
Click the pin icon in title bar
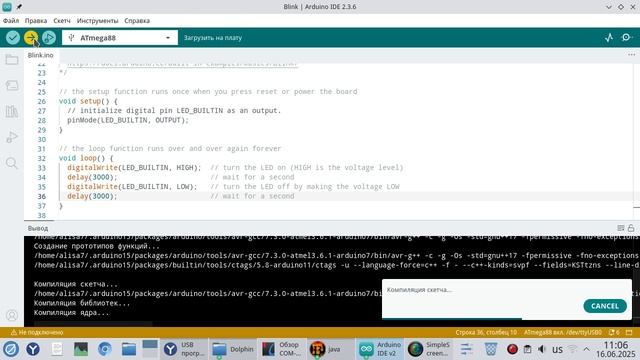(x=19, y=7)
